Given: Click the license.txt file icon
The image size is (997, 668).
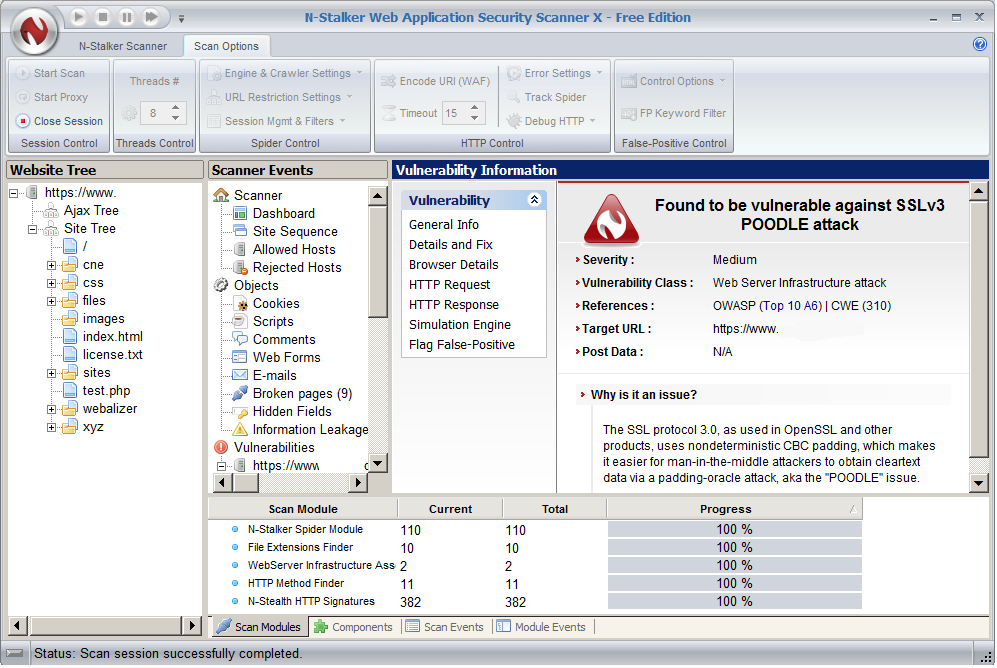Looking at the screenshot, I should (70, 354).
